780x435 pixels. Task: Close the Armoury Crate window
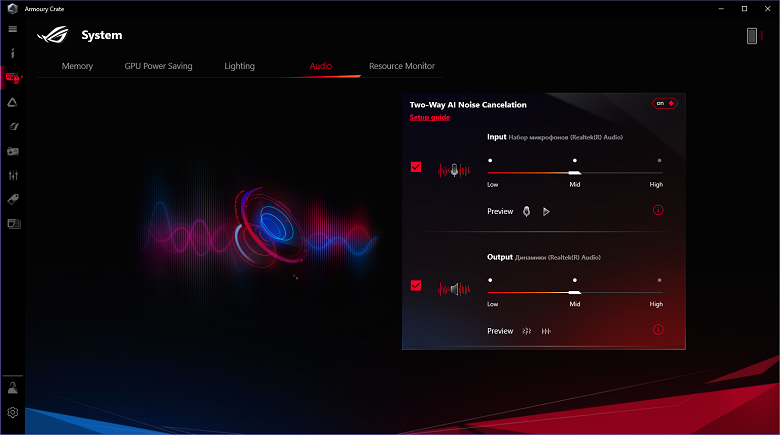(768, 8)
